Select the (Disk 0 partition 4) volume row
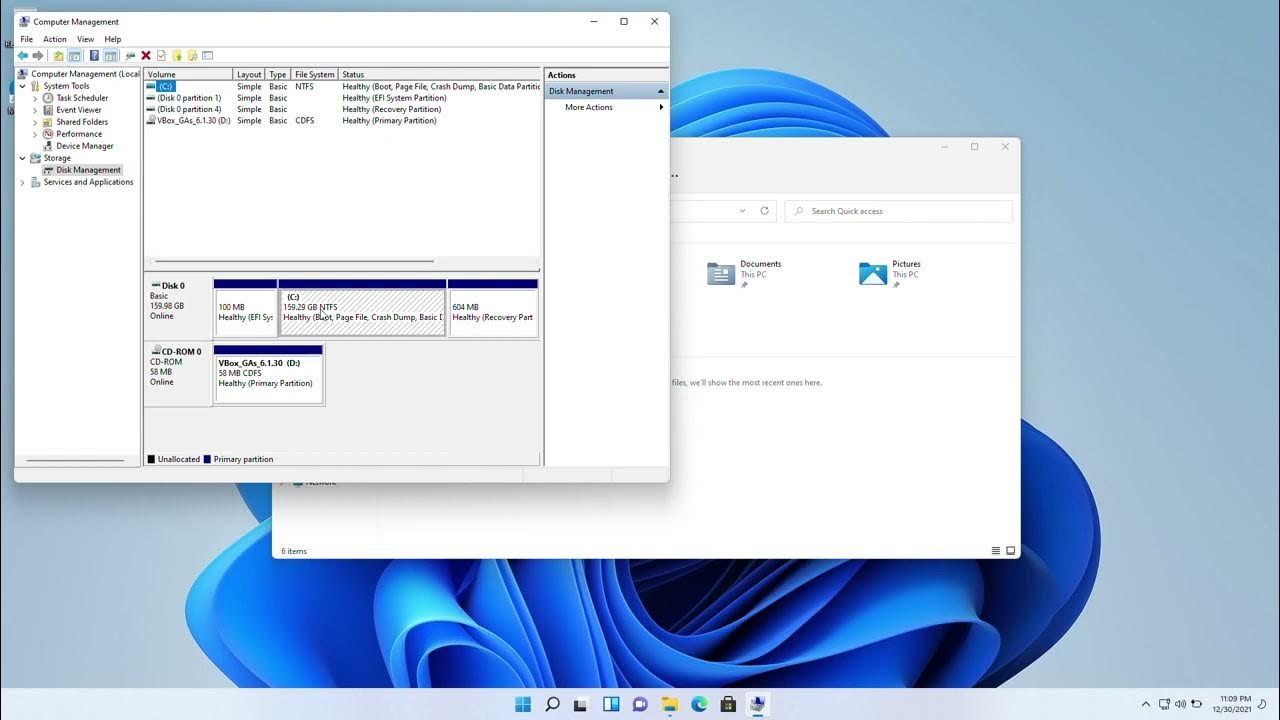The image size is (1280, 720). point(342,109)
